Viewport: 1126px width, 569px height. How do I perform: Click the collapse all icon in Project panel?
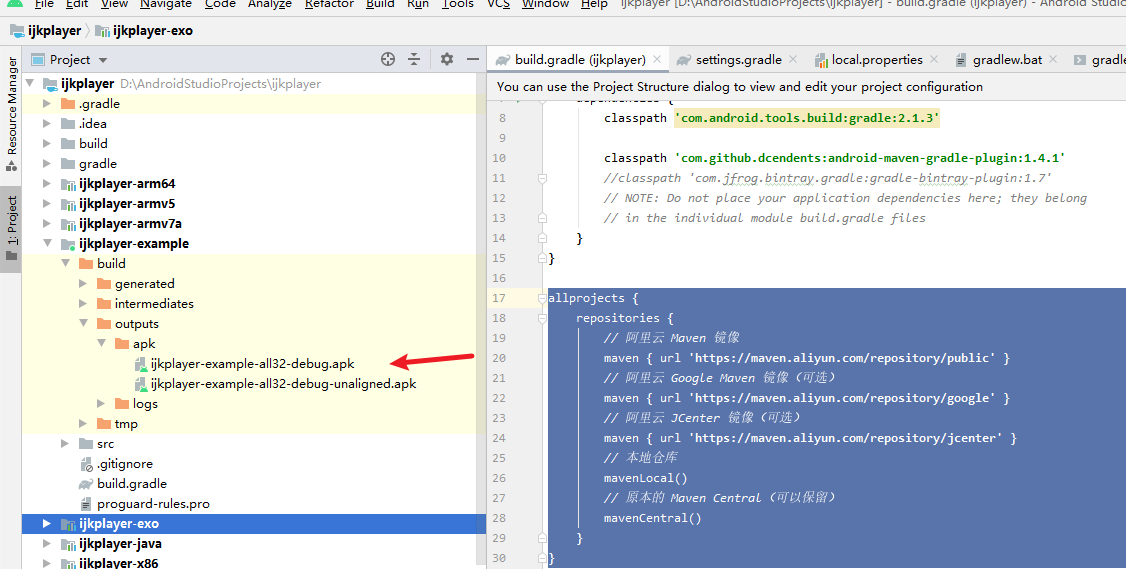pos(414,60)
